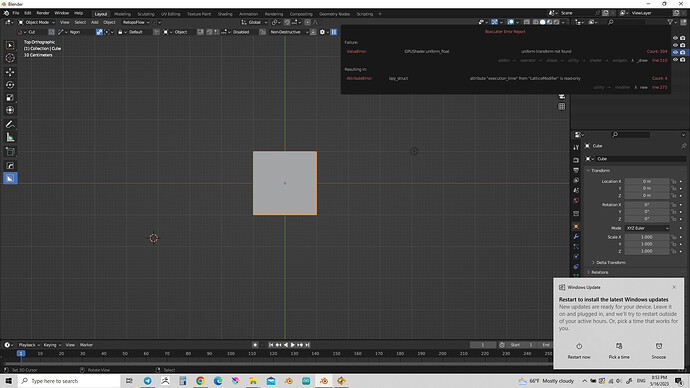Open the RetopoFlow dropdown
Screen dimensions: 690x388
point(136,22)
